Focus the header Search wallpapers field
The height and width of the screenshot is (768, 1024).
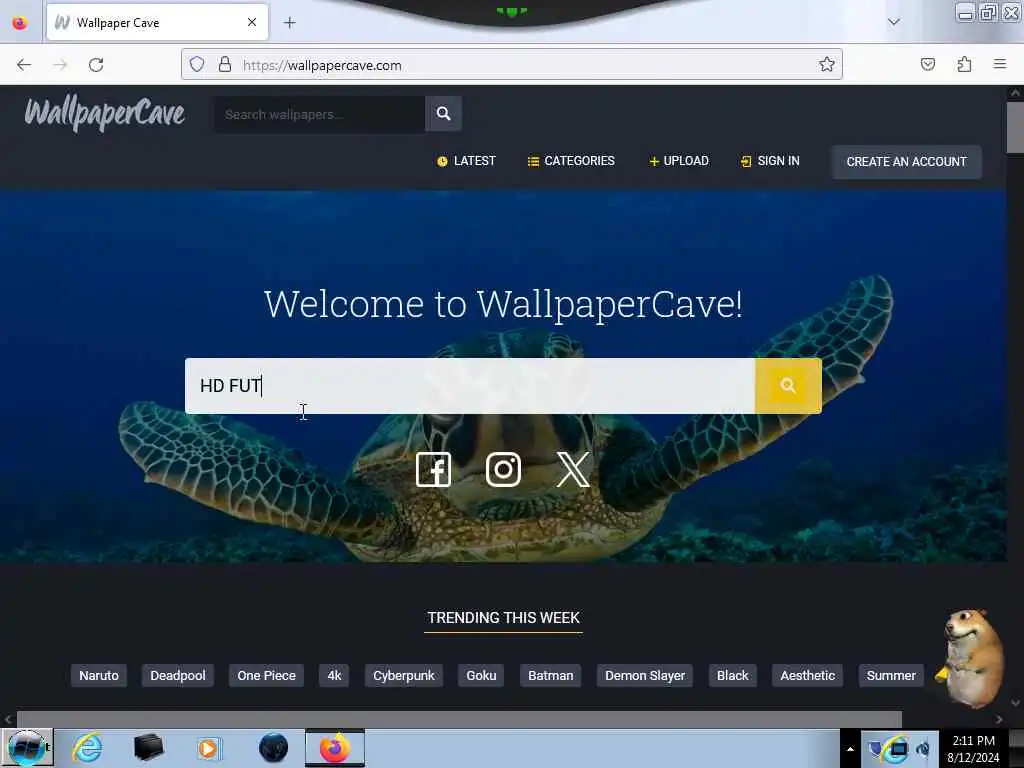319,114
